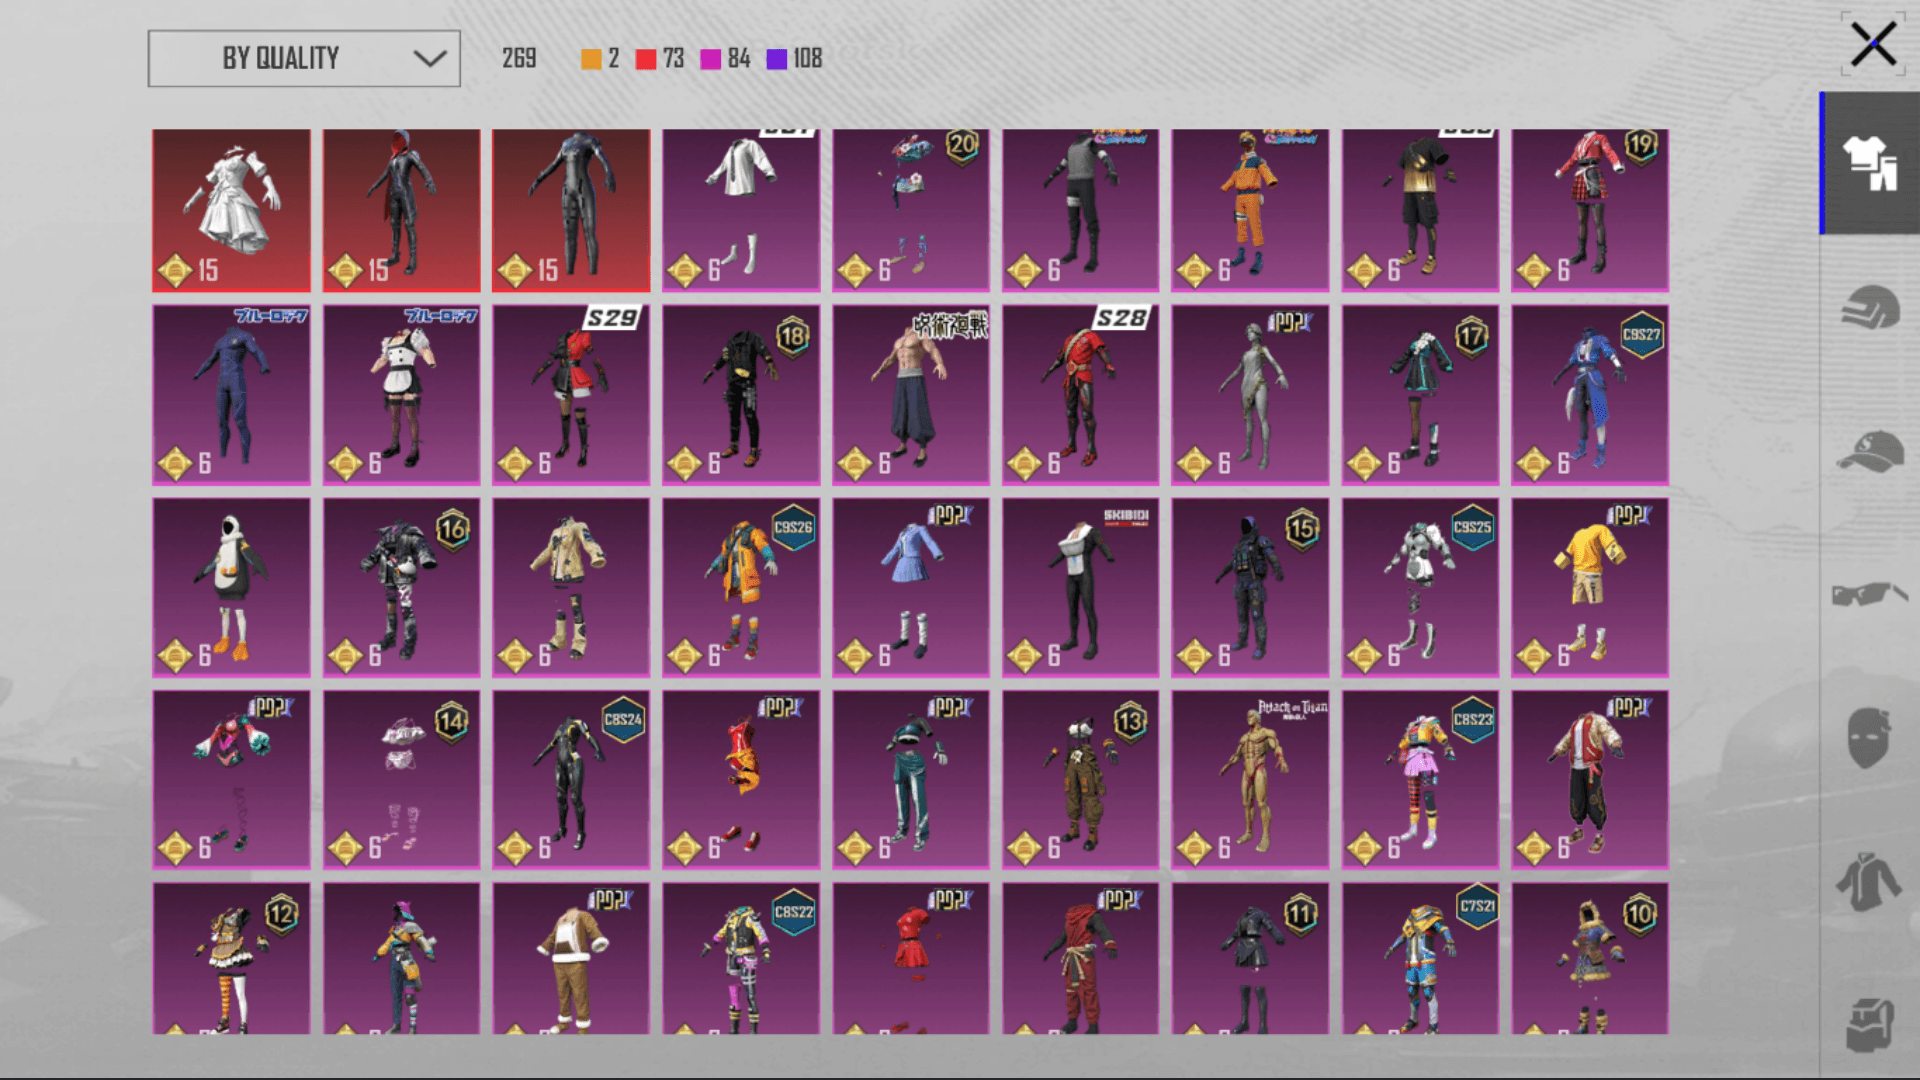Screen dimensions: 1920x1080
Task: Click the dropdown chevron arrow
Action: [430, 58]
